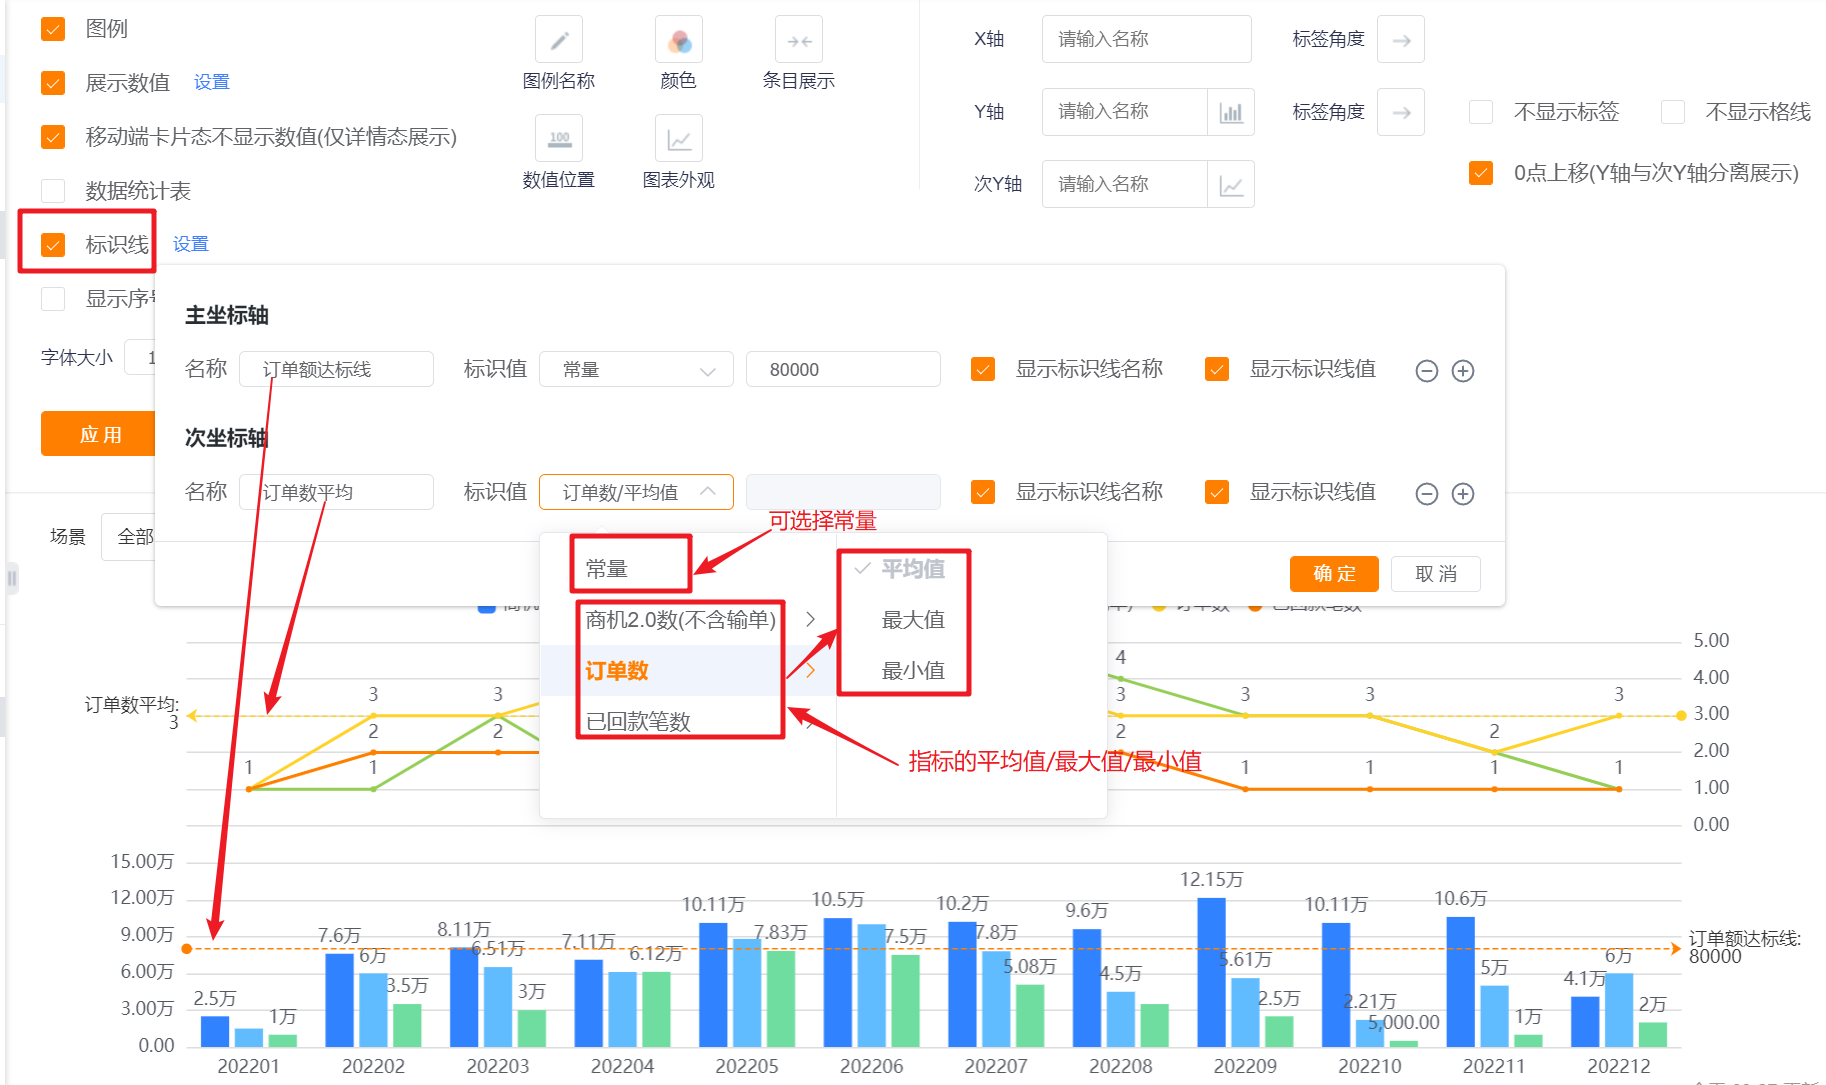Image resolution: width=1826 pixels, height=1085 pixels.
Task: Toggle the 标识线 checkbox
Action: (x=53, y=245)
